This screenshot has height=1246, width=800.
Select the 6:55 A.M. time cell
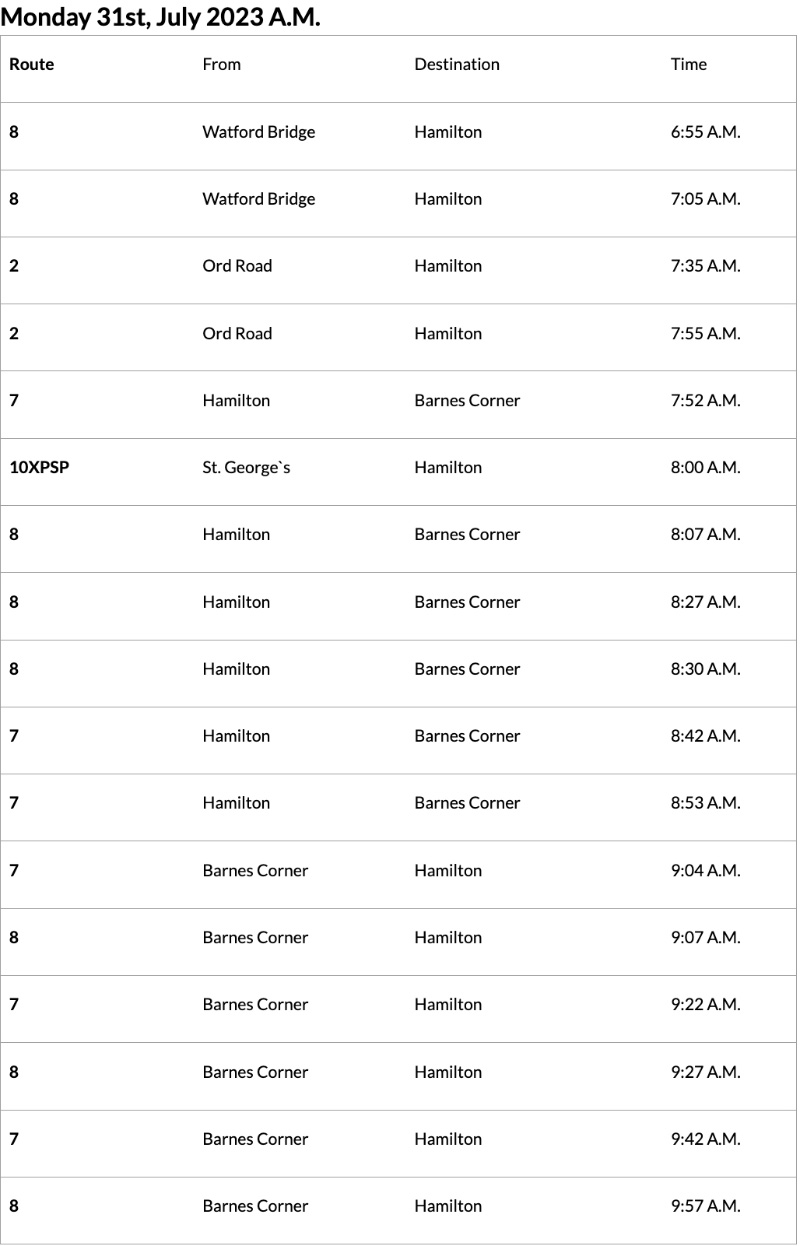coord(705,132)
